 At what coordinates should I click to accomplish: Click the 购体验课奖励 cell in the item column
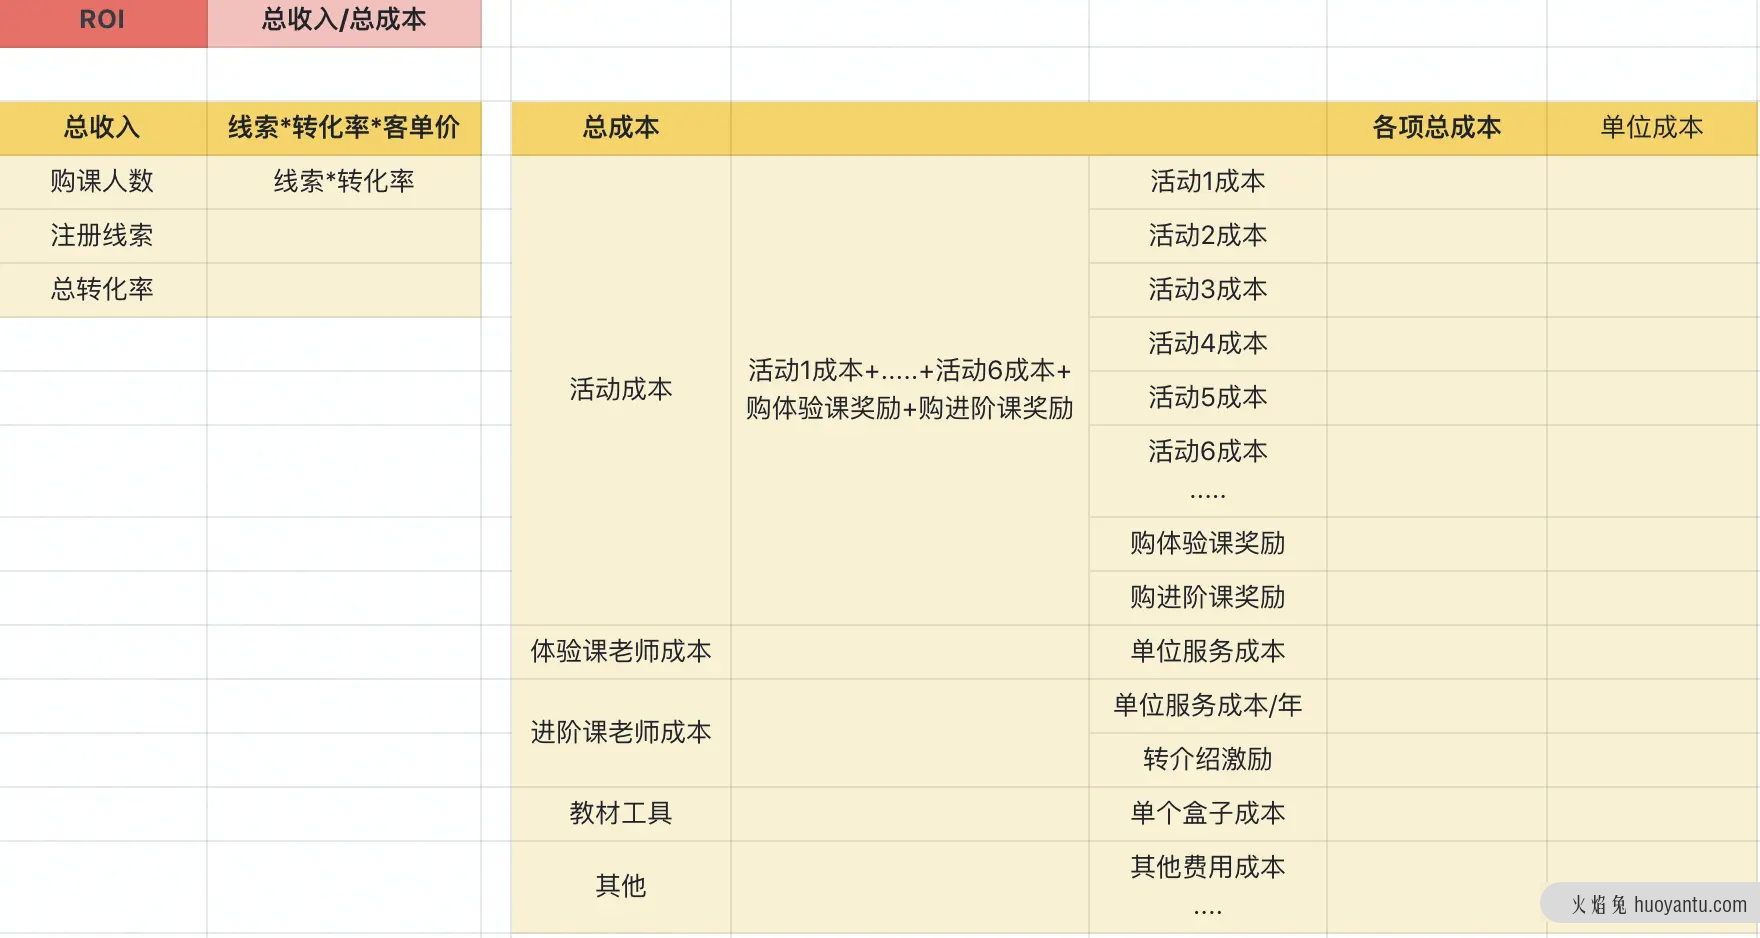tap(1208, 544)
